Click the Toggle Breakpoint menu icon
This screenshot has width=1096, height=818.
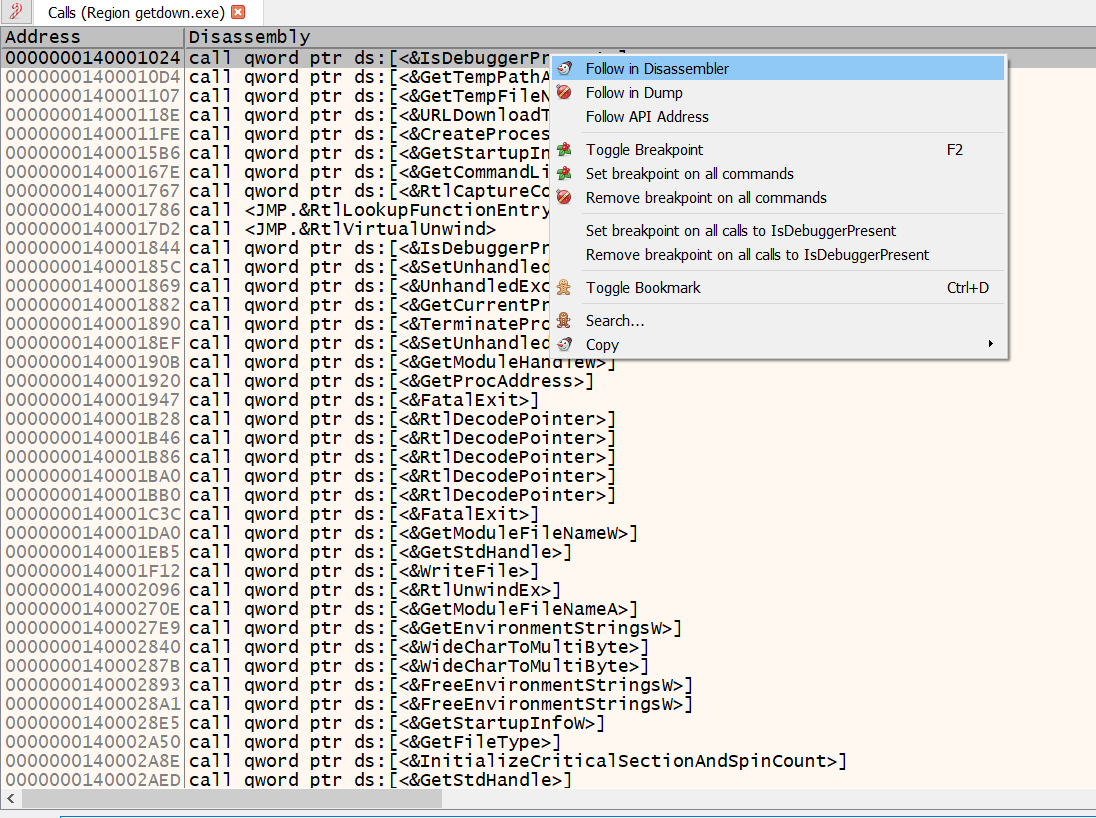565,150
